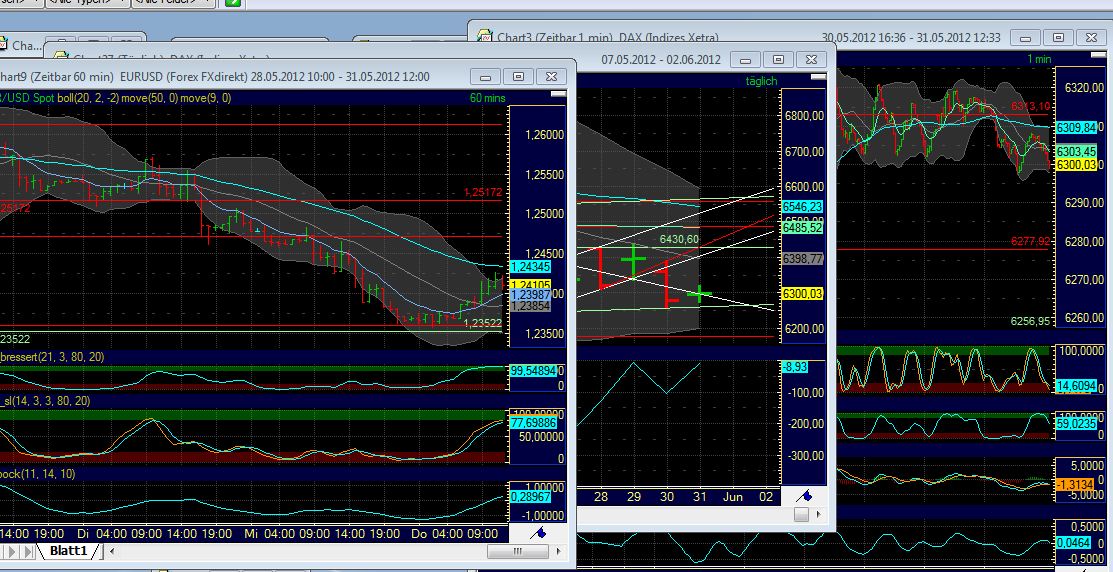1113x572 pixels.
Task: Click the 1,24345 cyan price tag
Action: pos(530,267)
